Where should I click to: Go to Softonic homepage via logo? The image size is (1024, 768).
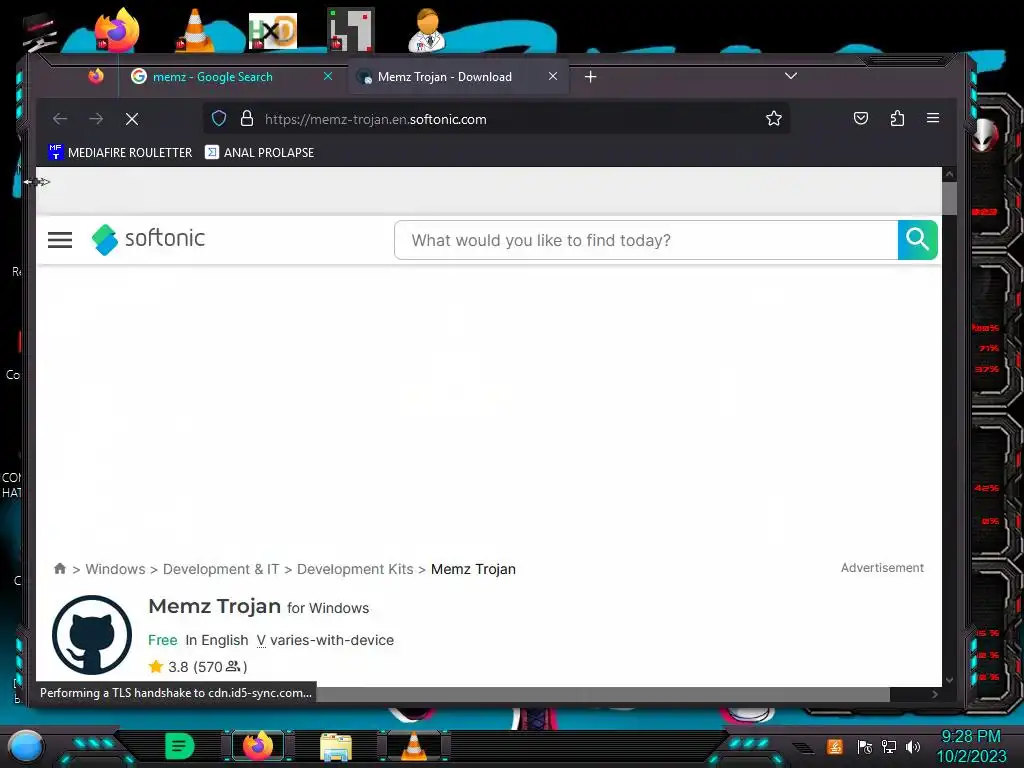(x=148, y=239)
